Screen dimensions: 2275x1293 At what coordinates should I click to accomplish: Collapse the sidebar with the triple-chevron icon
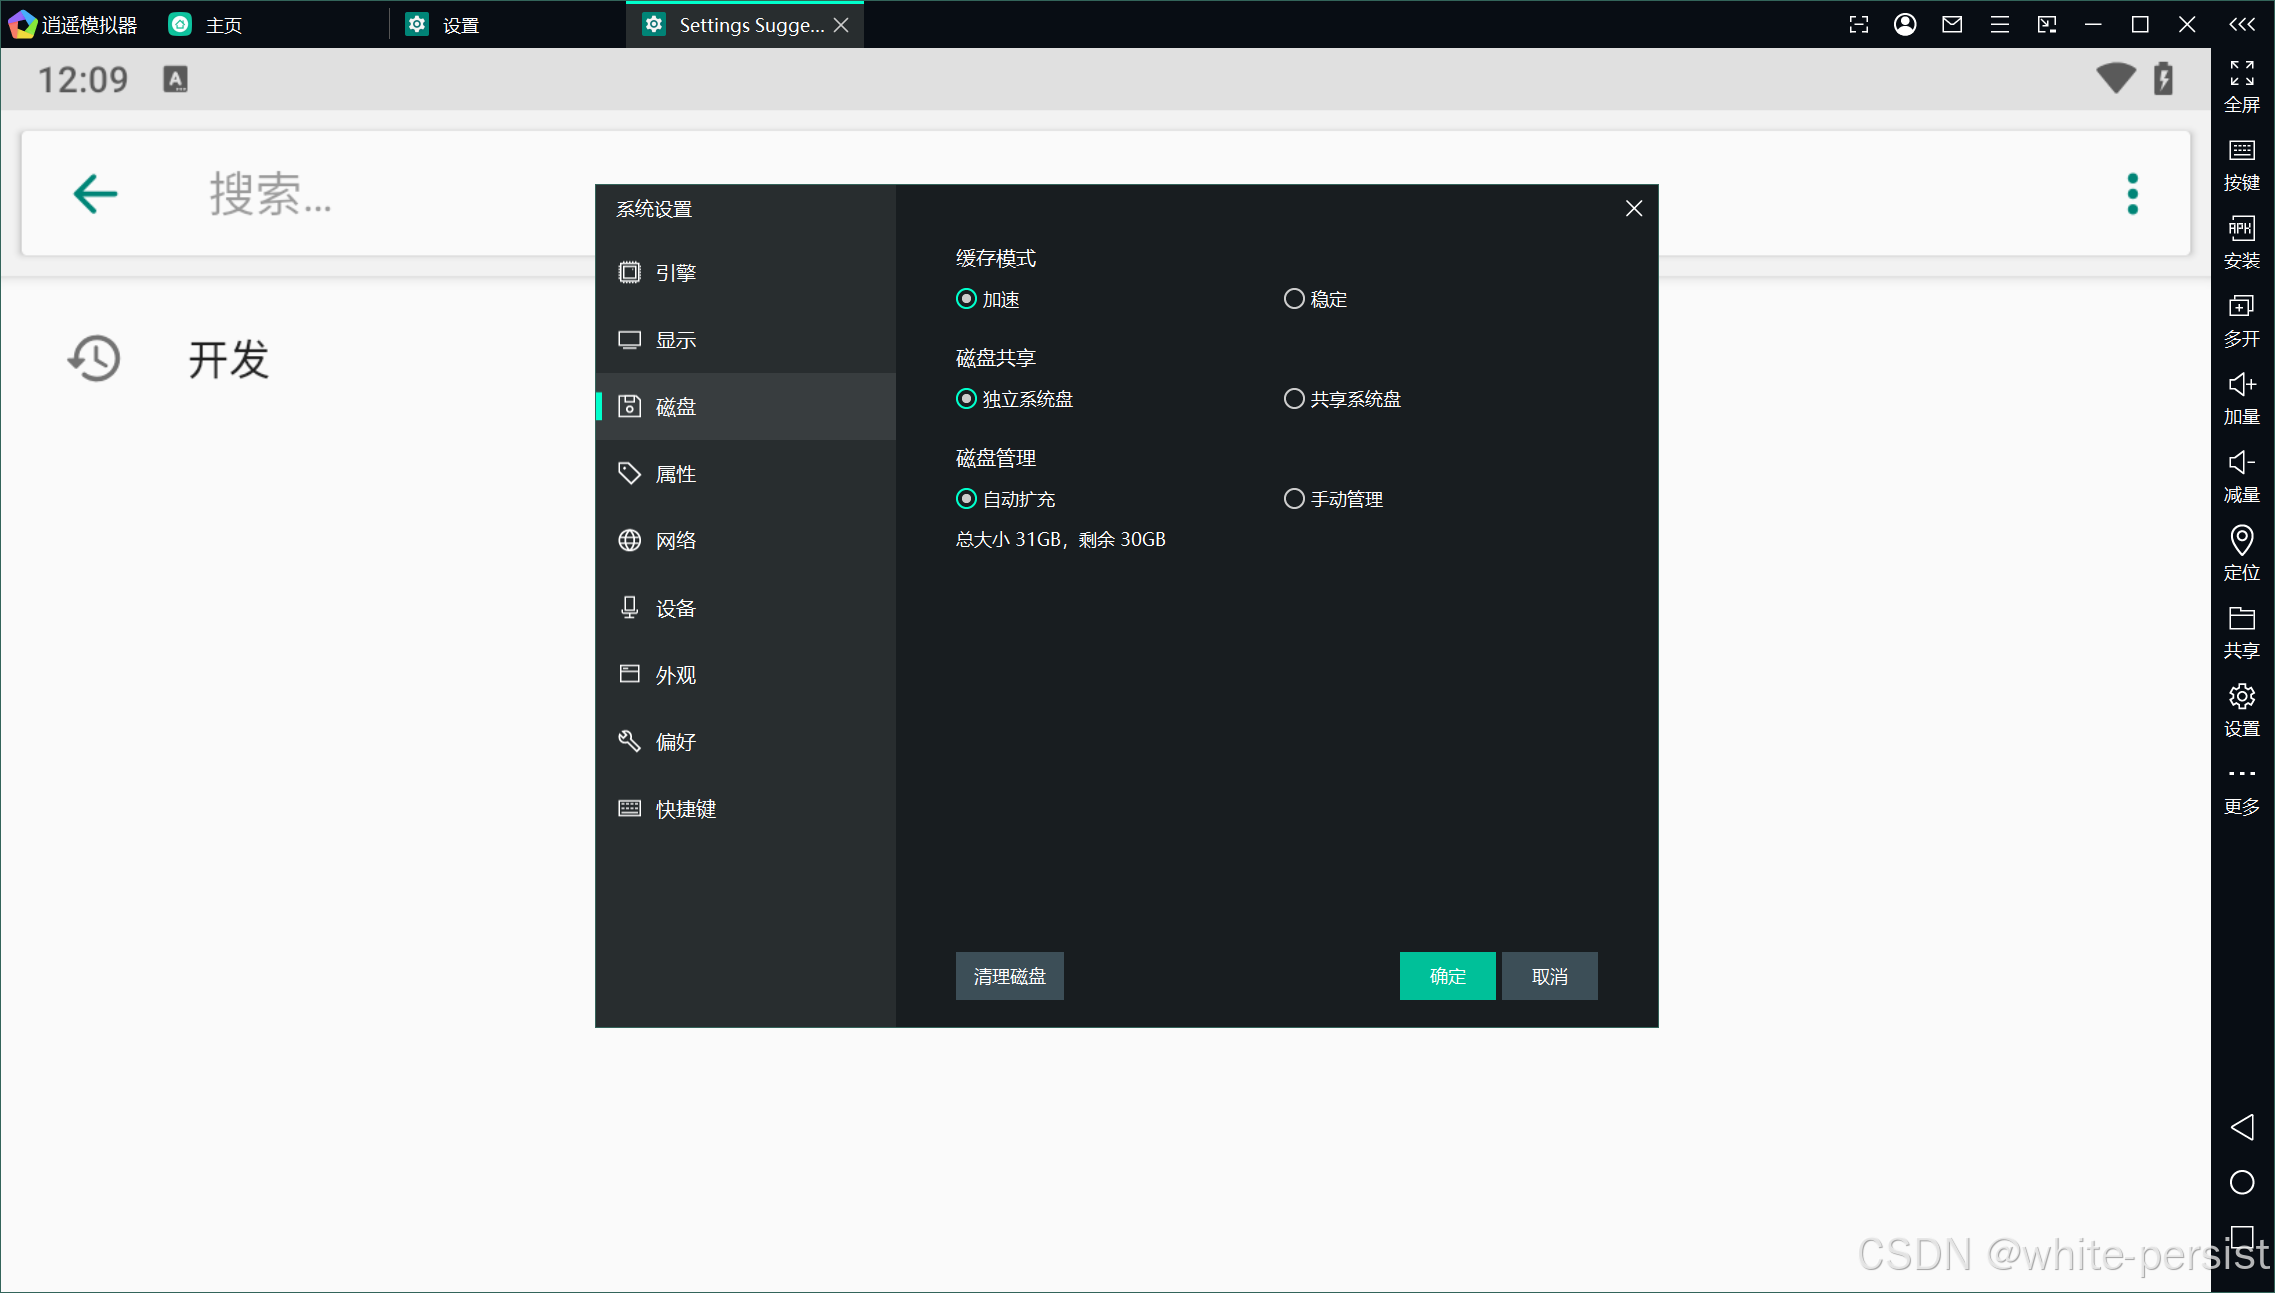point(2241,24)
